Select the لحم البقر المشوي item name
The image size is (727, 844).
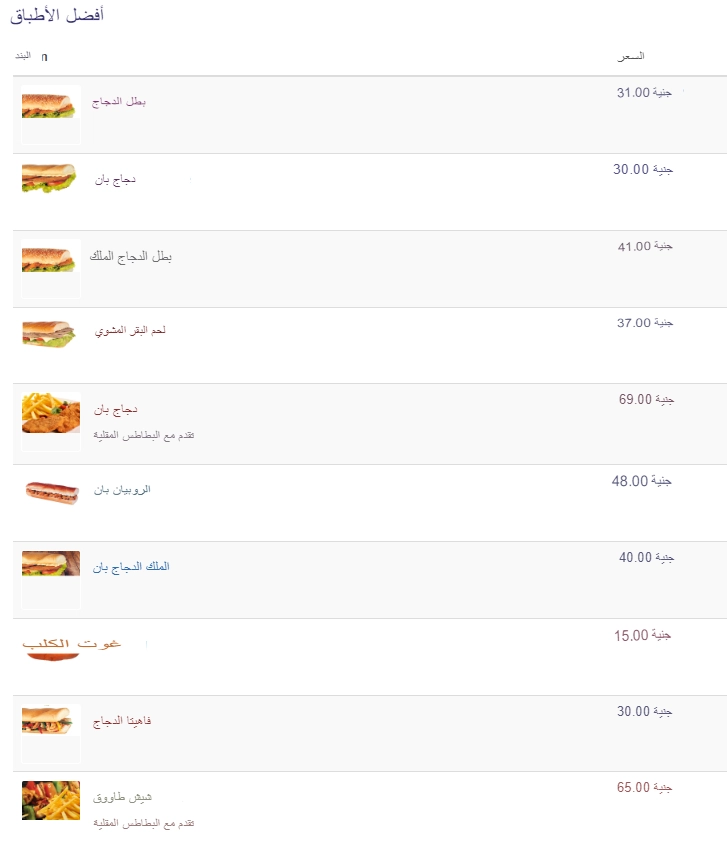click(x=130, y=330)
